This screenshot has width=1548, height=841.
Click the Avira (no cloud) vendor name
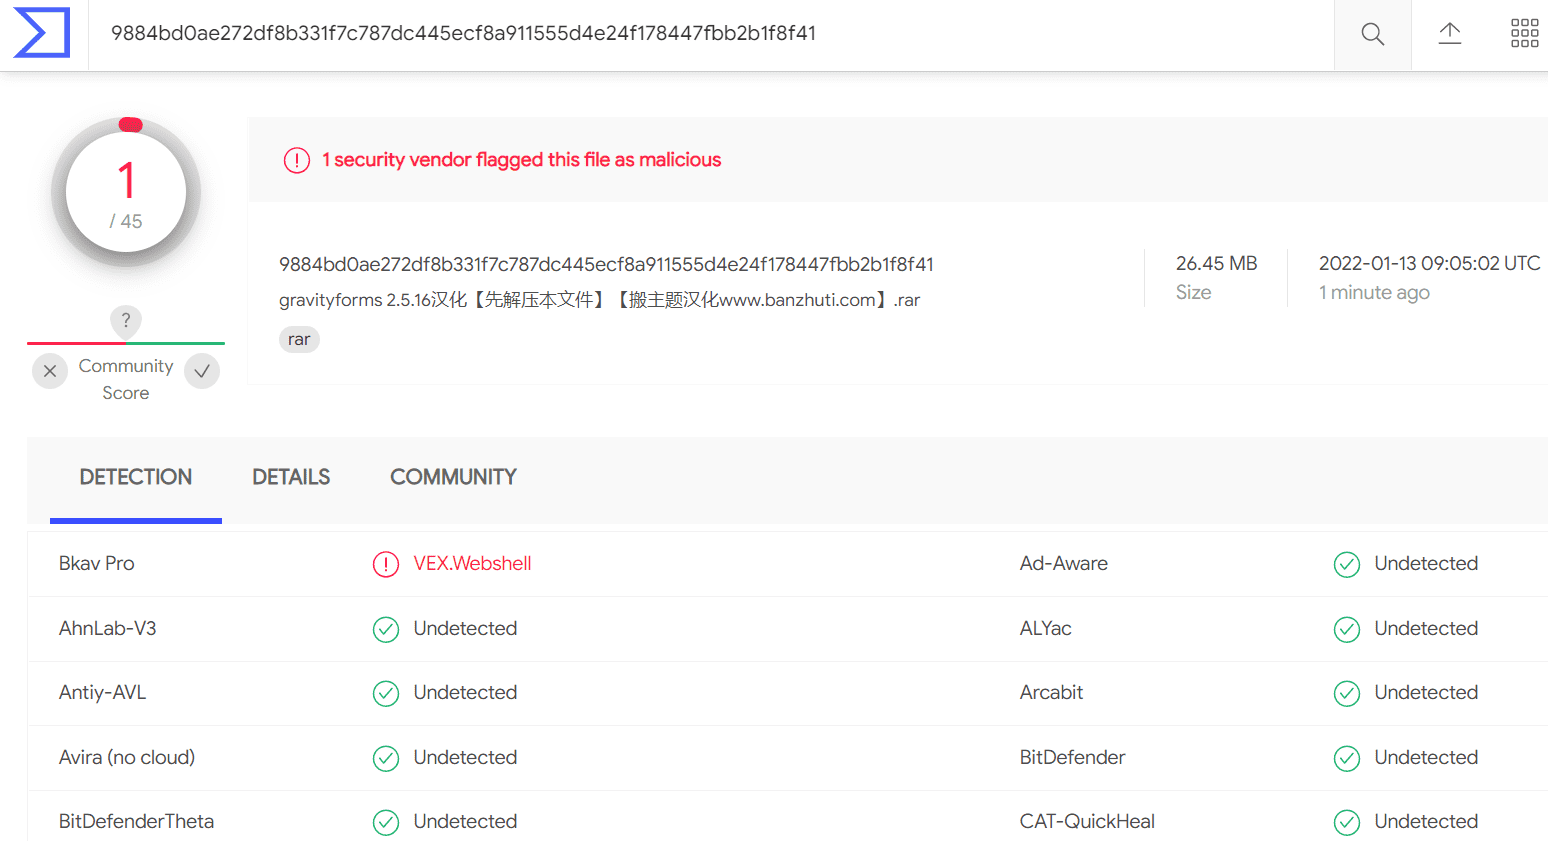coord(127,757)
